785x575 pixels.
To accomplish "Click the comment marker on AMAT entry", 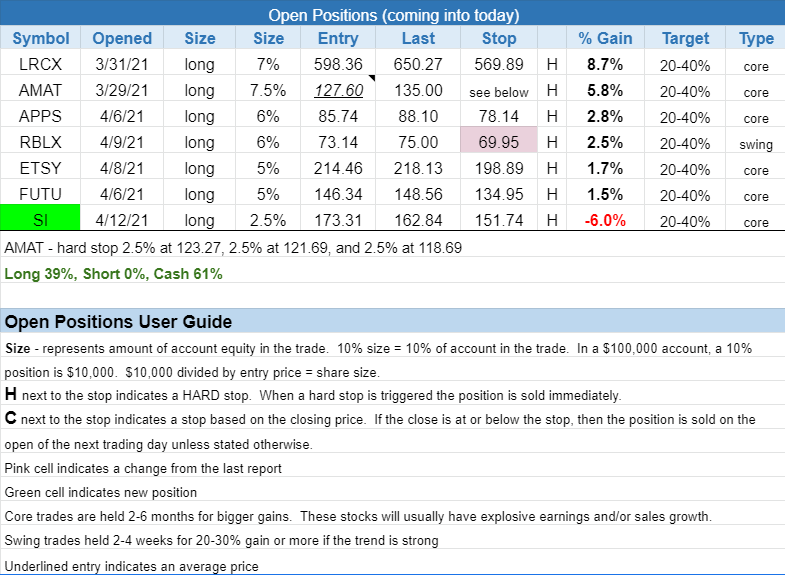I will pos(372,78).
